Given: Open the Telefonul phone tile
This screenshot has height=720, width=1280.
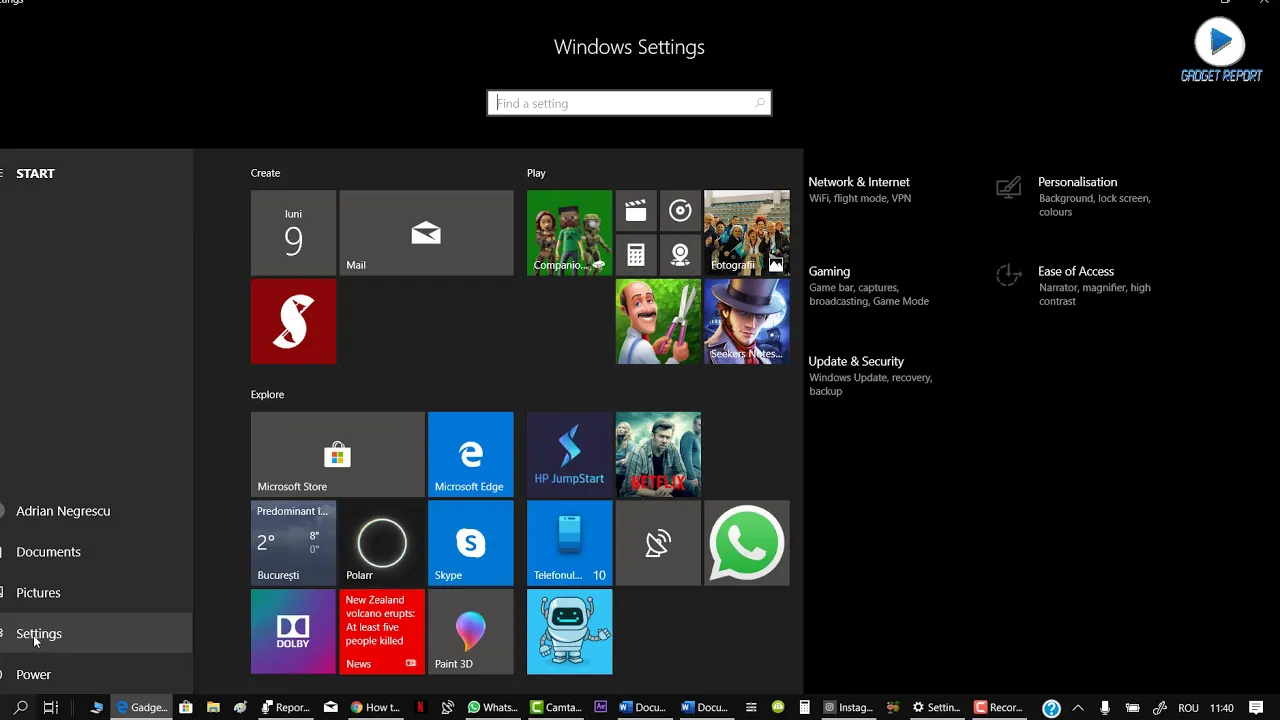Looking at the screenshot, I should [x=569, y=543].
